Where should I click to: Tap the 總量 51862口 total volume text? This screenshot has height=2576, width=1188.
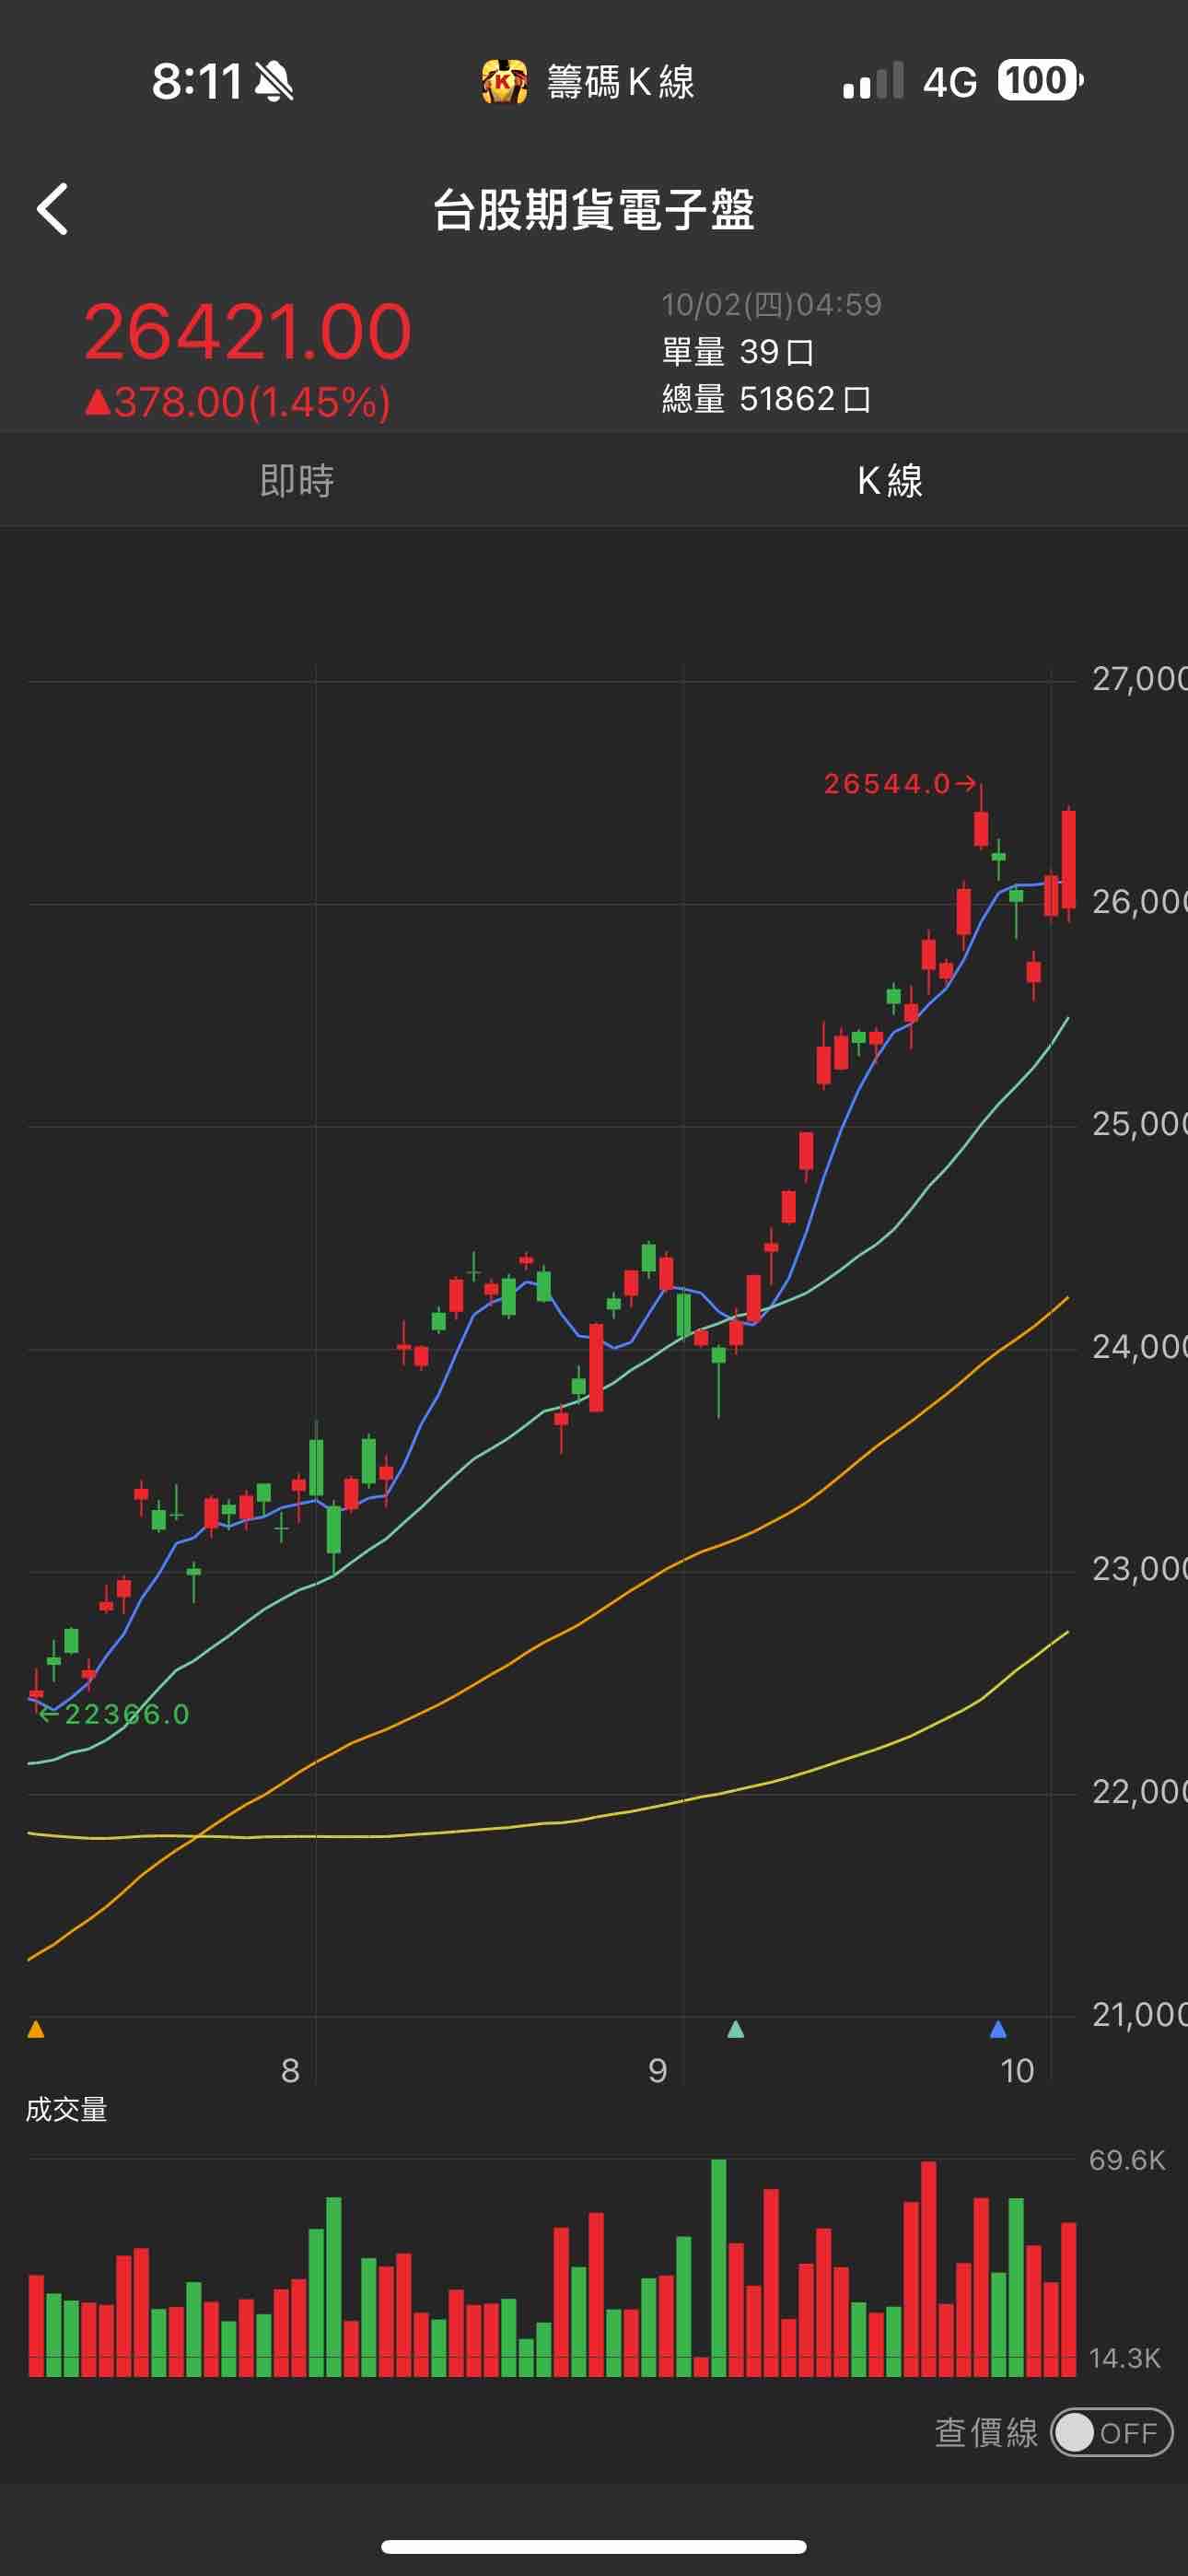[x=766, y=399]
